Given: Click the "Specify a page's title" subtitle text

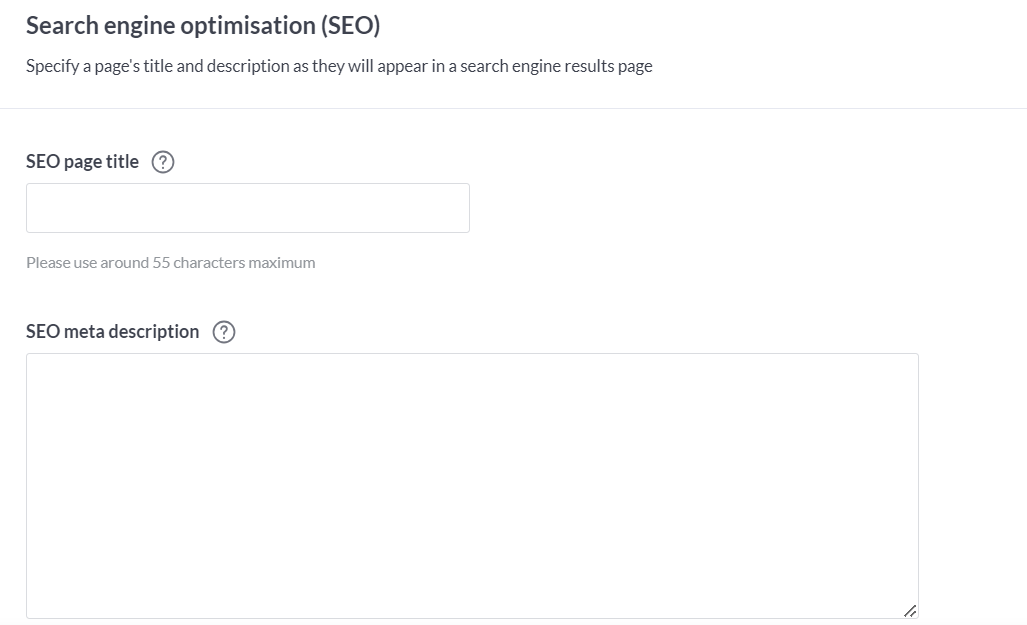Looking at the screenshot, I should click(338, 67).
